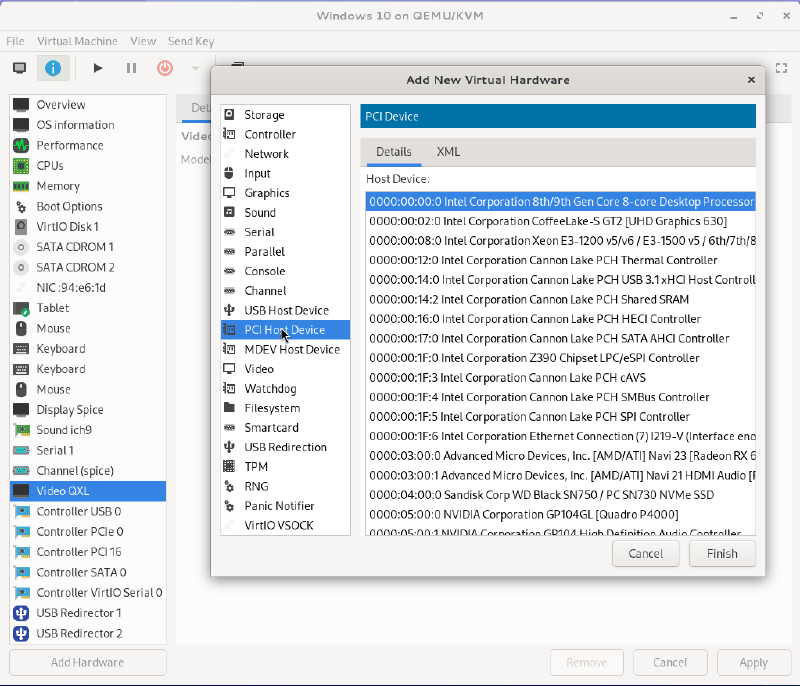The width and height of the screenshot is (800, 686).
Task: Click the Apply button in main window
Action: [x=754, y=662]
